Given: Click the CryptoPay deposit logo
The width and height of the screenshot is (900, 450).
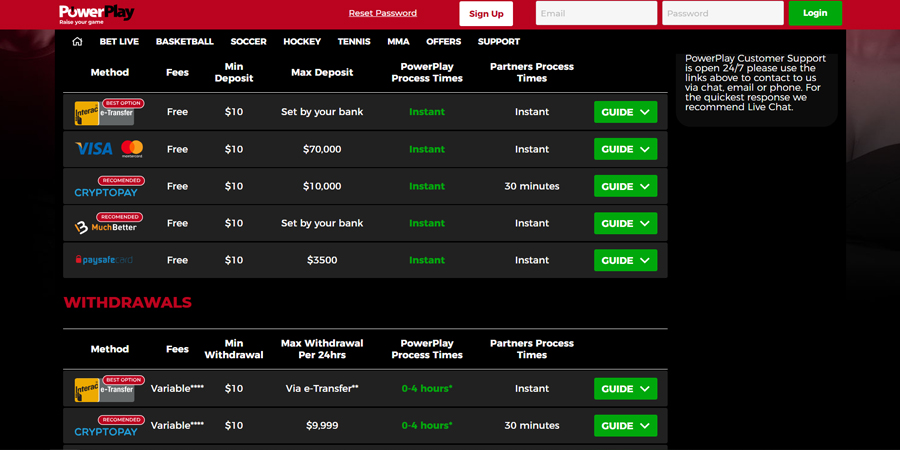Looking at the screenshot, I should tap(106, 189).
